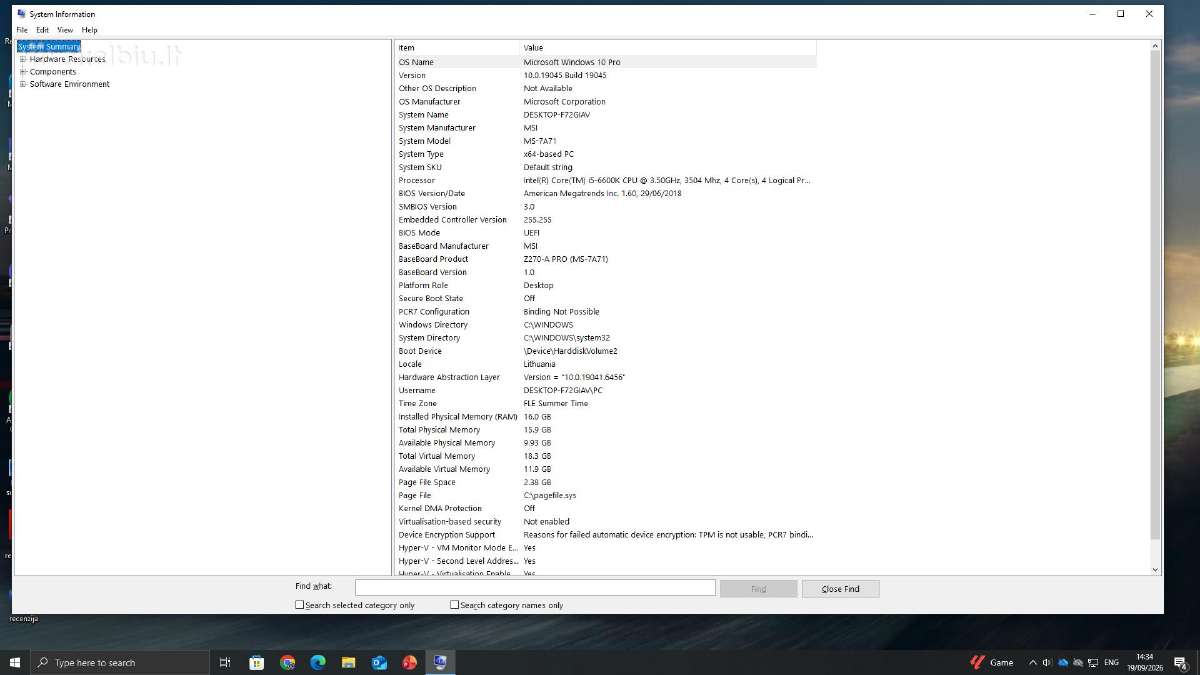Screen dimensions: 1200x675
Task: Select the Kernel DMA Protection row
Action: (x=606, y=508)
